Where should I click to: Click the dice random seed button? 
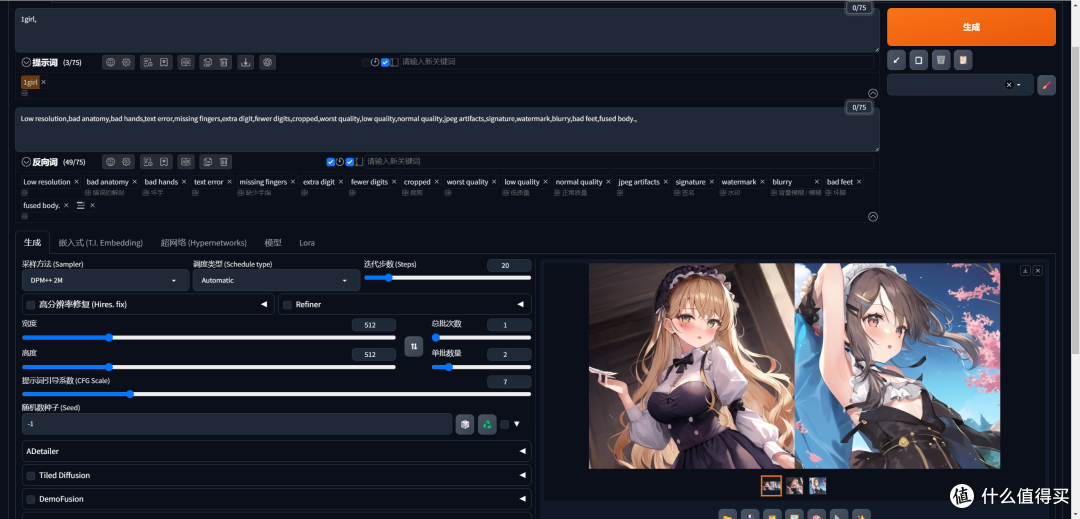[465, 424]
